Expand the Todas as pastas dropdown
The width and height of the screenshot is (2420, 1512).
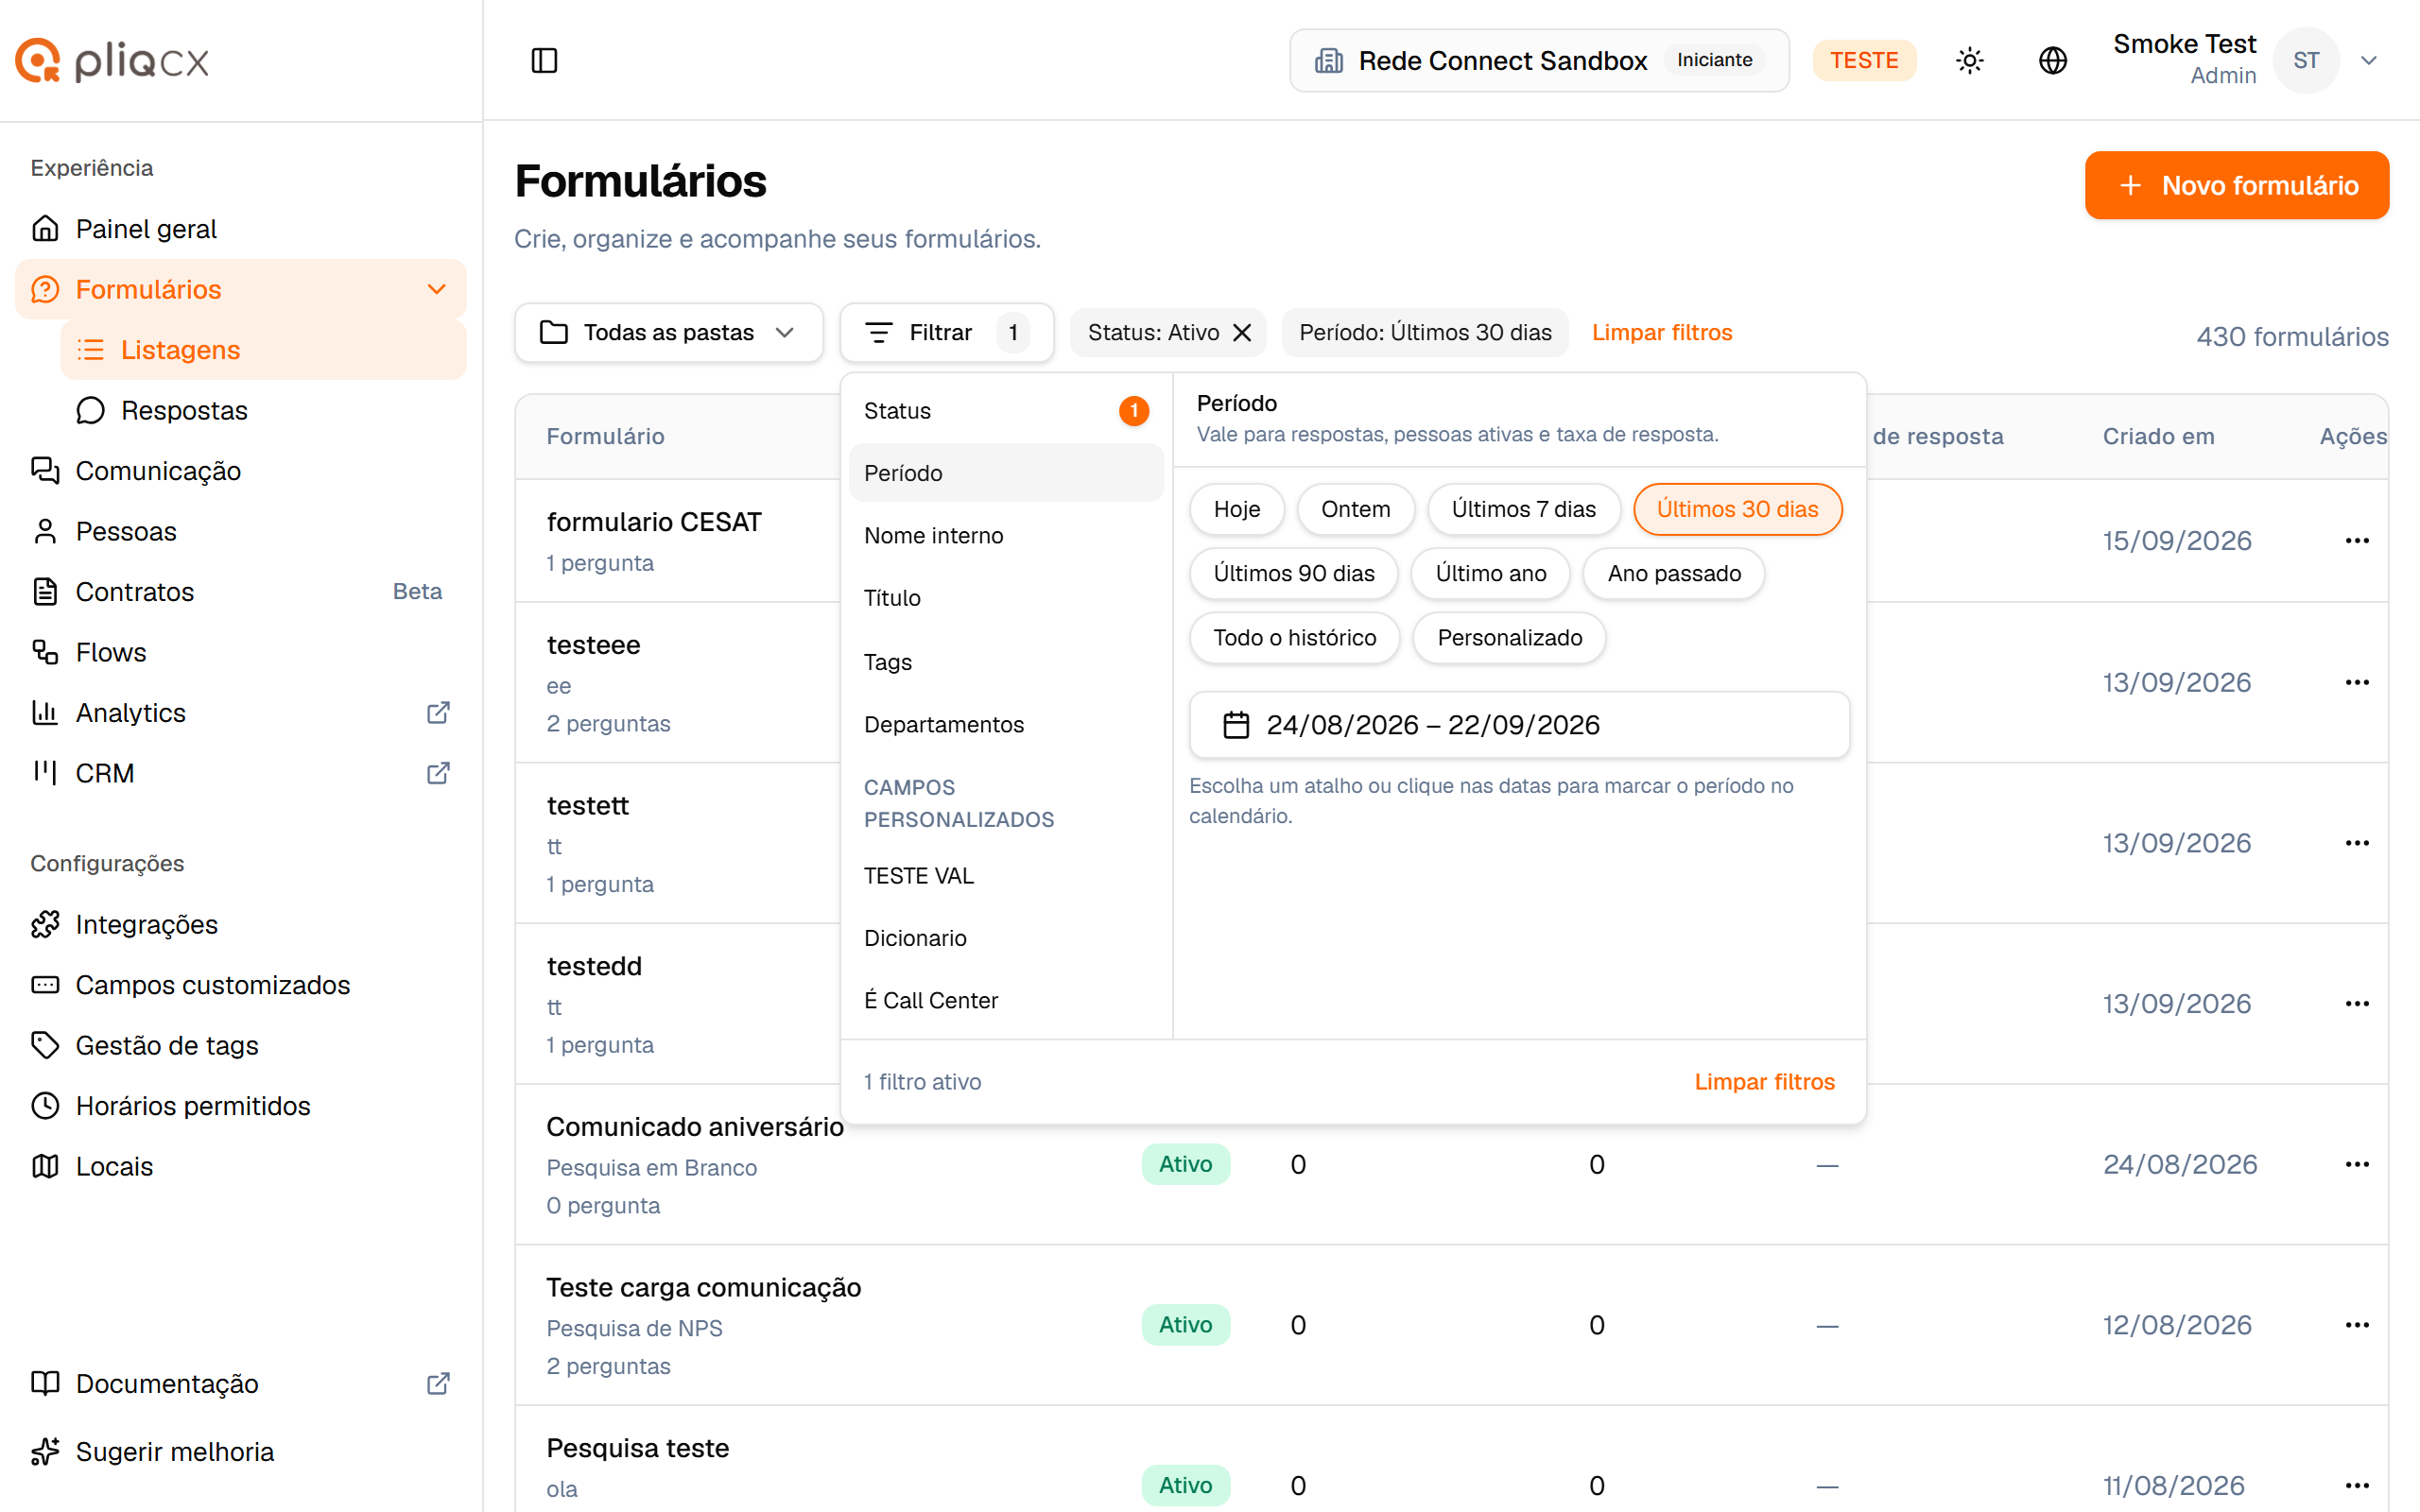click(x=668, y=332)
